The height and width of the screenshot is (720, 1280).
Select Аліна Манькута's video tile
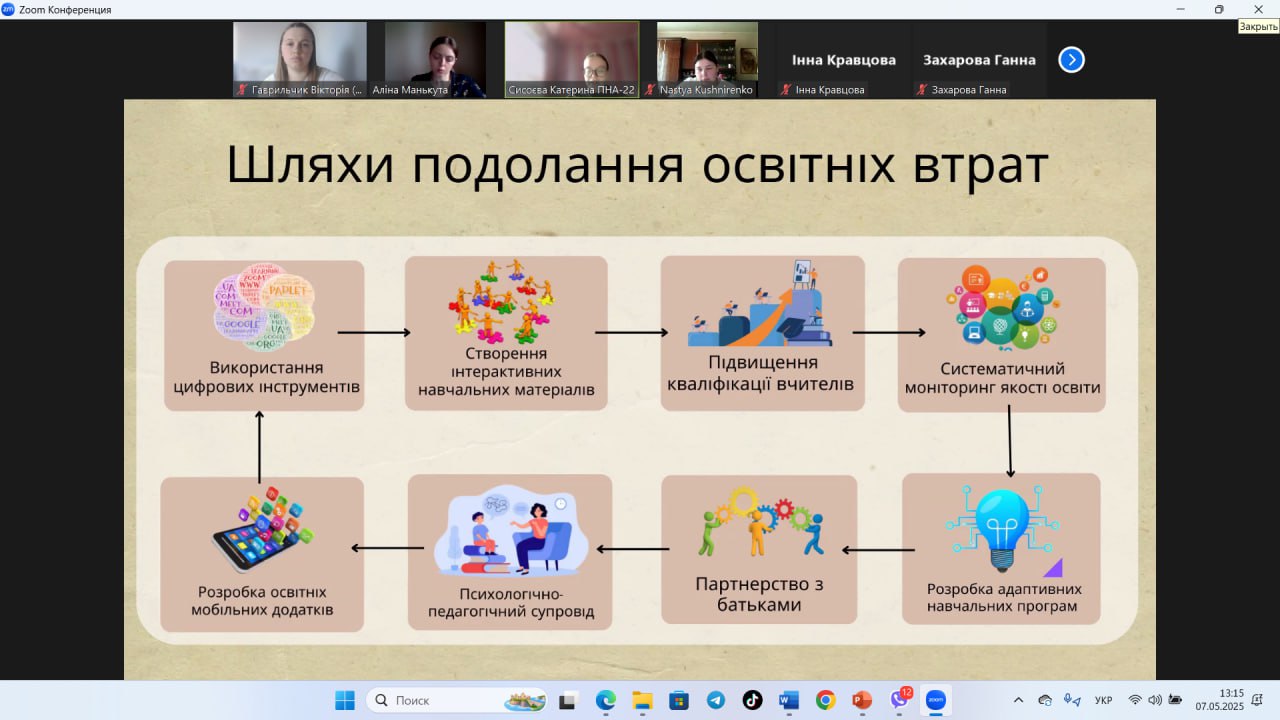pos(435,59)
